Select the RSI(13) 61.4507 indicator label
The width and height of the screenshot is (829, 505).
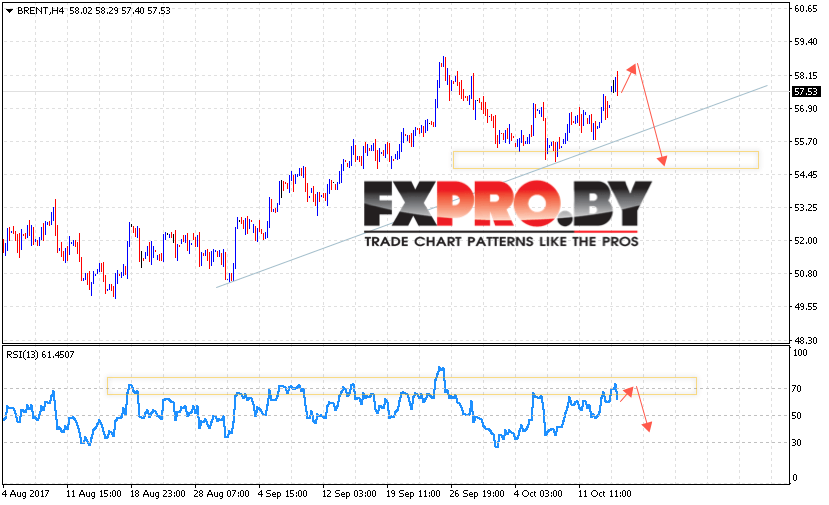click(40, 355)
